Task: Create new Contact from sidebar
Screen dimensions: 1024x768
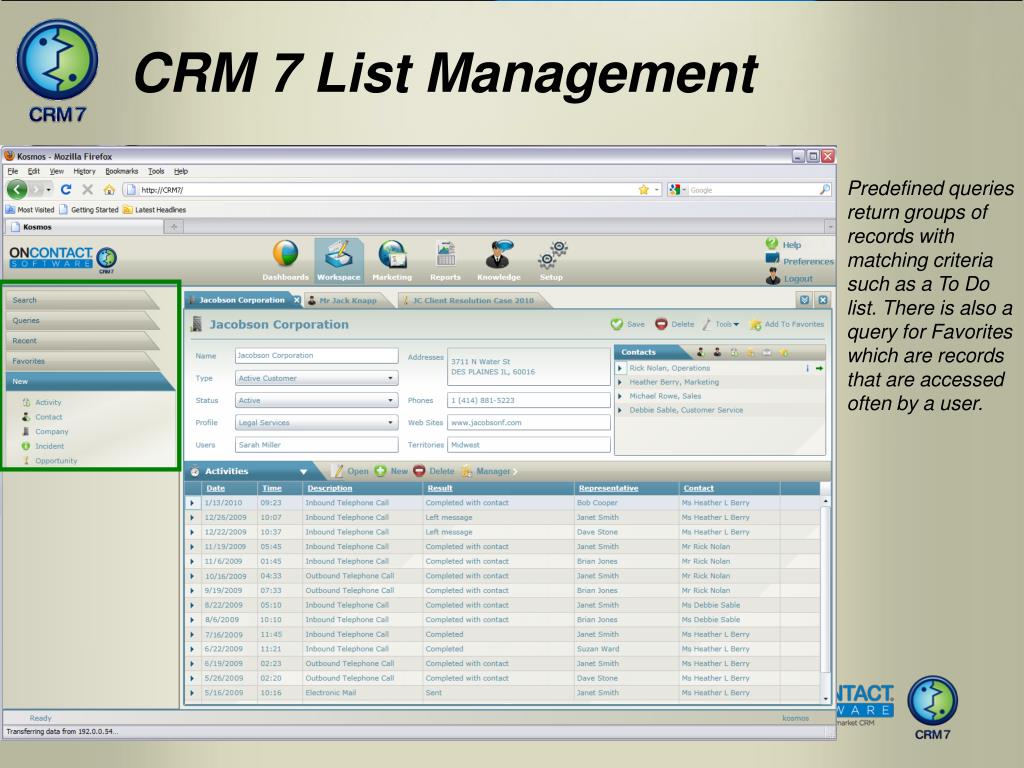Action: [x=42, y=417]
